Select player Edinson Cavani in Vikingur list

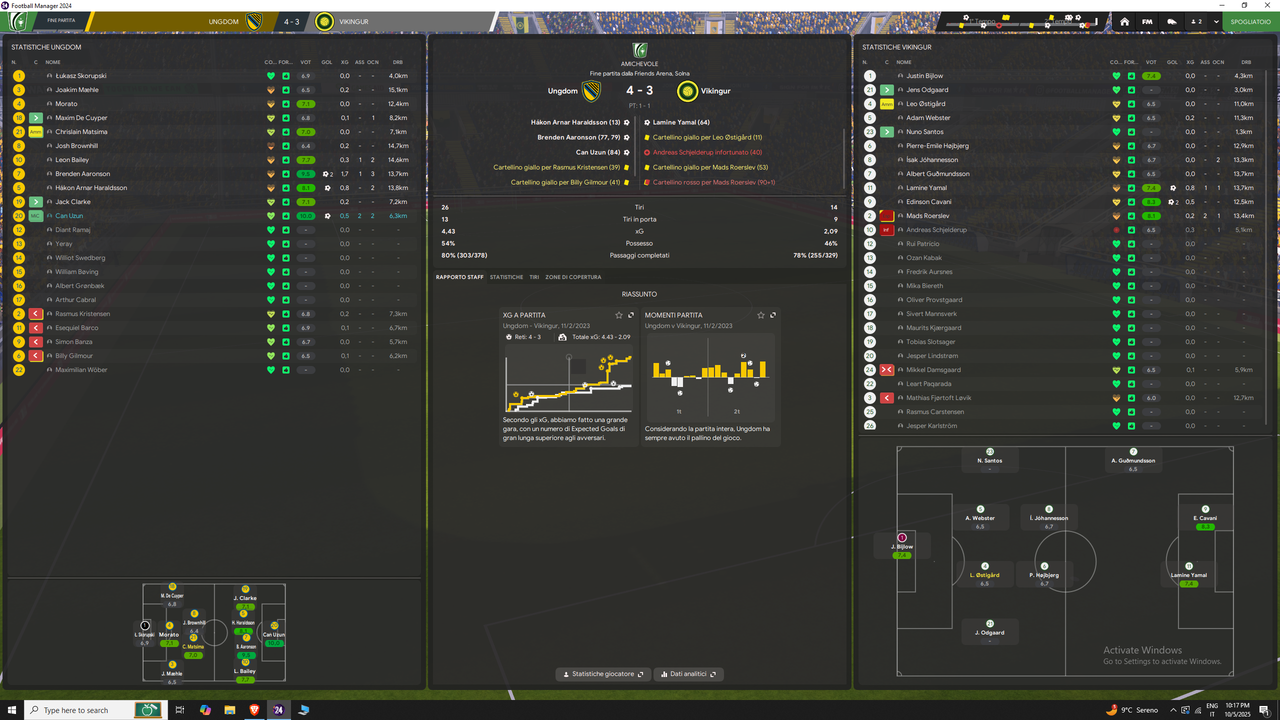929,202
